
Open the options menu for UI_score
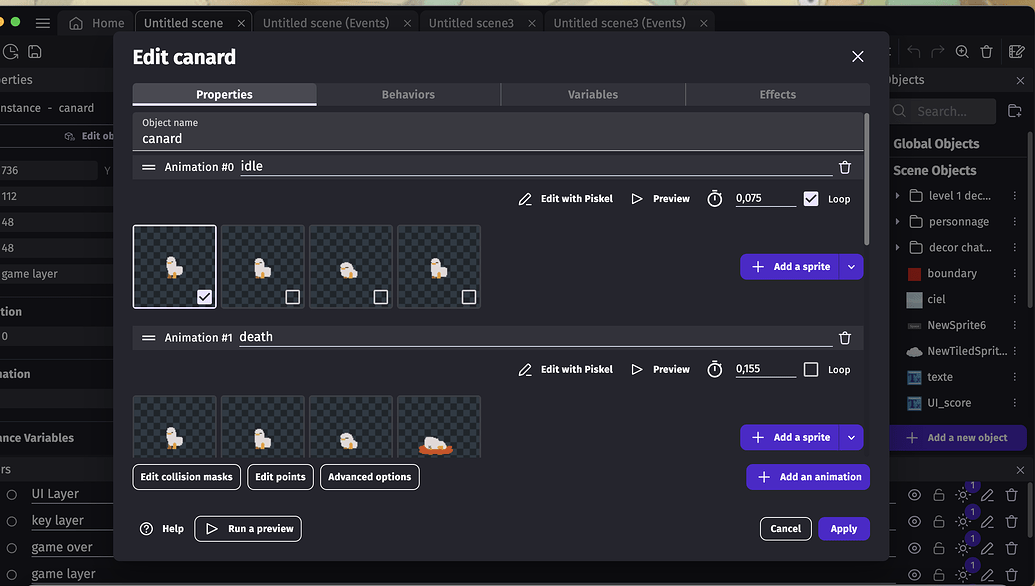pyautogui.click(x=1015, y=403)
